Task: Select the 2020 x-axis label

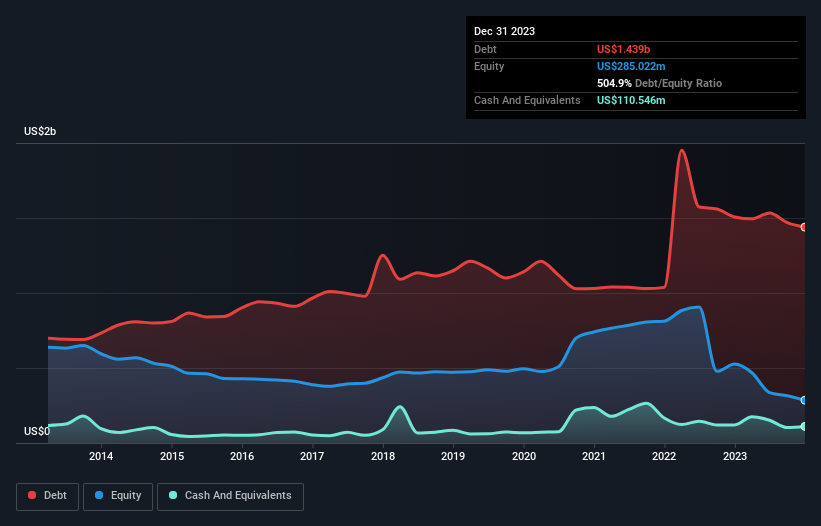Action: pyautogui.click(x=524, y=456)
